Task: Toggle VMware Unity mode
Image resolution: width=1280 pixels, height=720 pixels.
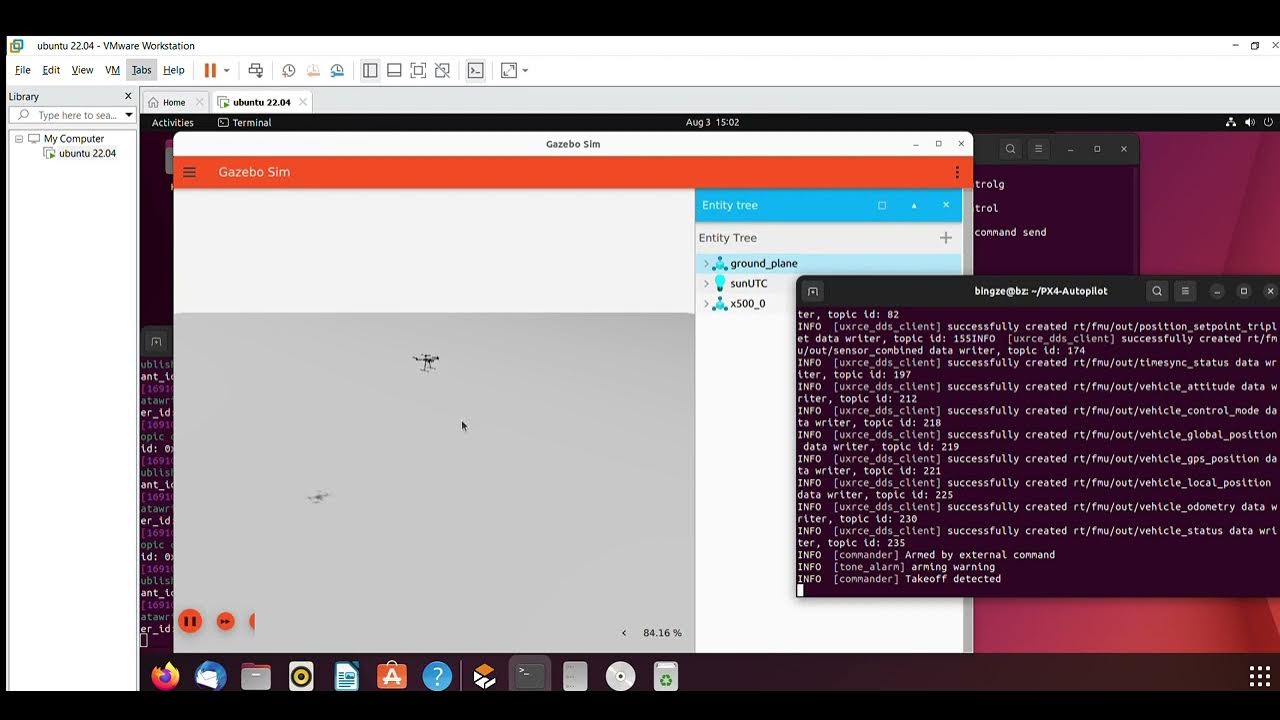Action: (x=442, y=70)
